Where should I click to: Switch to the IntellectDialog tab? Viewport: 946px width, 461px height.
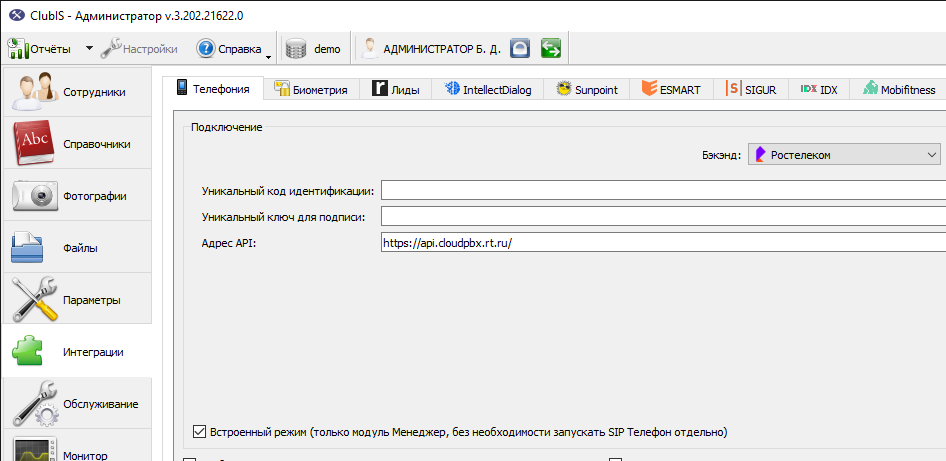point(487,90)
